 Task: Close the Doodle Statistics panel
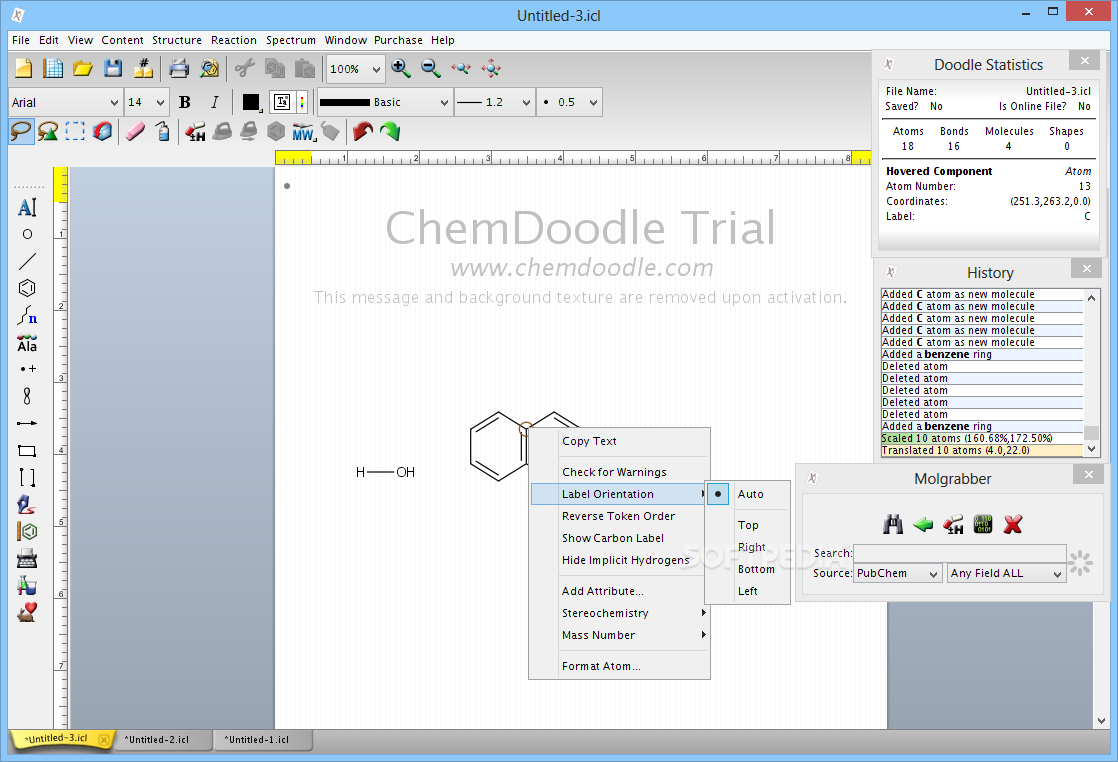[1084, 61]
